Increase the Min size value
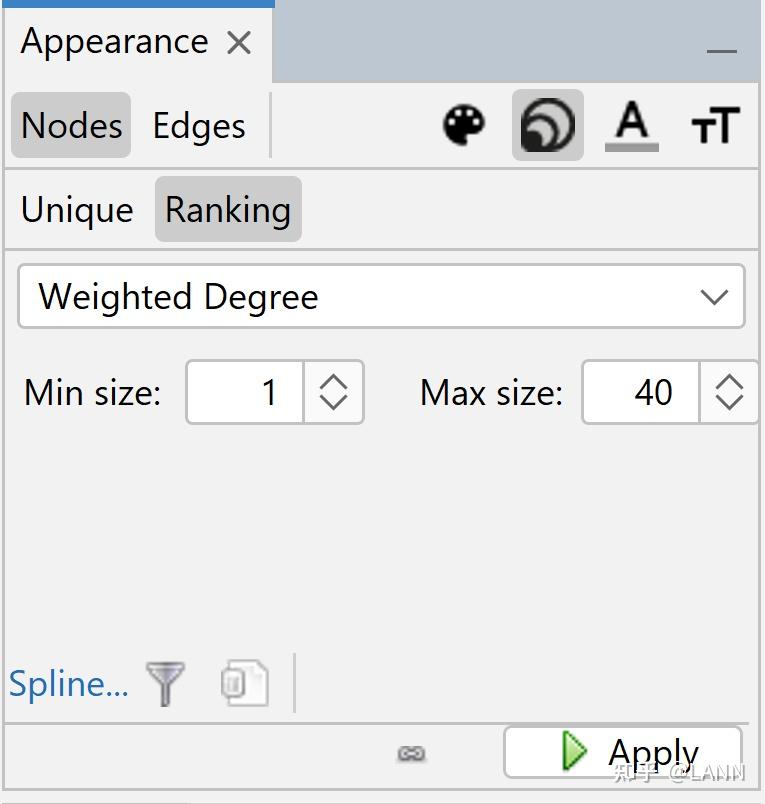The width and height of the screenshot is (765, 804). click(333, 382)
